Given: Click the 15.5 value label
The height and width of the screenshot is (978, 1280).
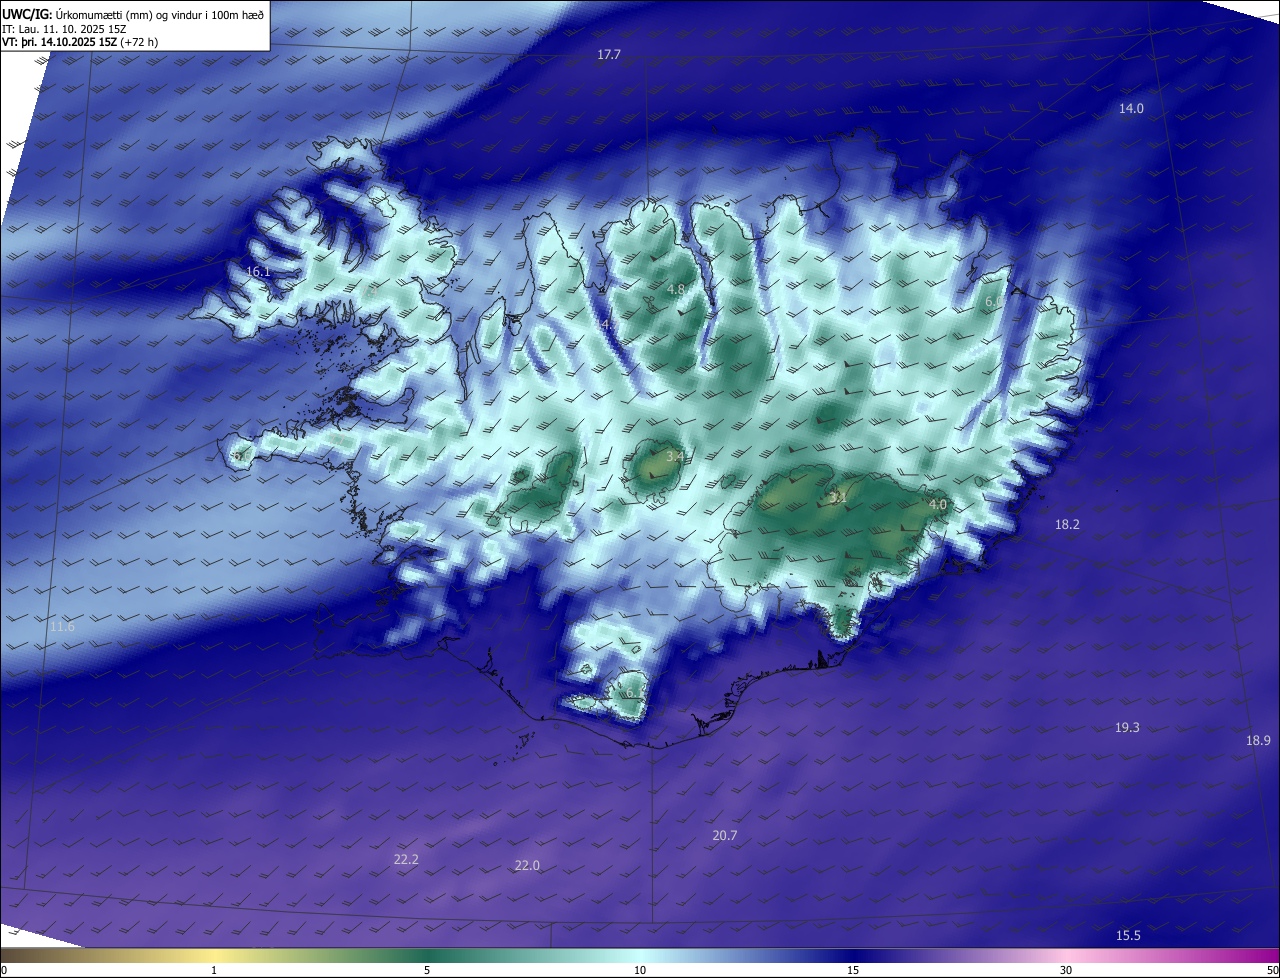Looking at the screenshot, I should (1128, 936).
